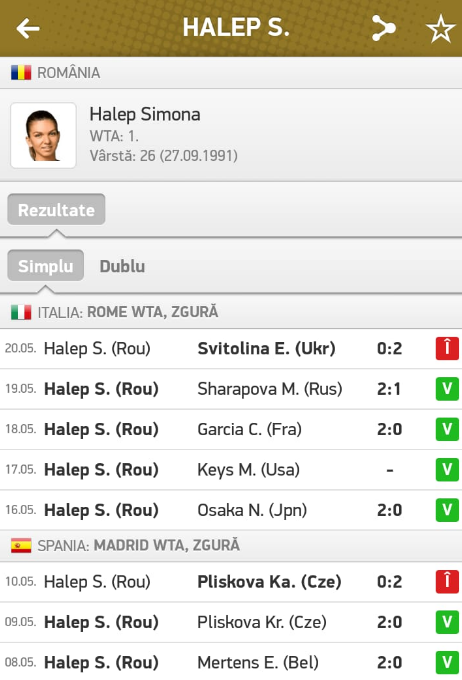
Task: Open the Halep vs Garcia C. match
Action: pyautogui.click(x=231, y=429)
